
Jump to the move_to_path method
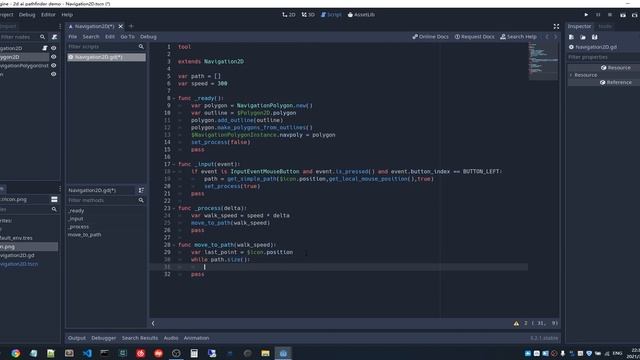[84, 235]
